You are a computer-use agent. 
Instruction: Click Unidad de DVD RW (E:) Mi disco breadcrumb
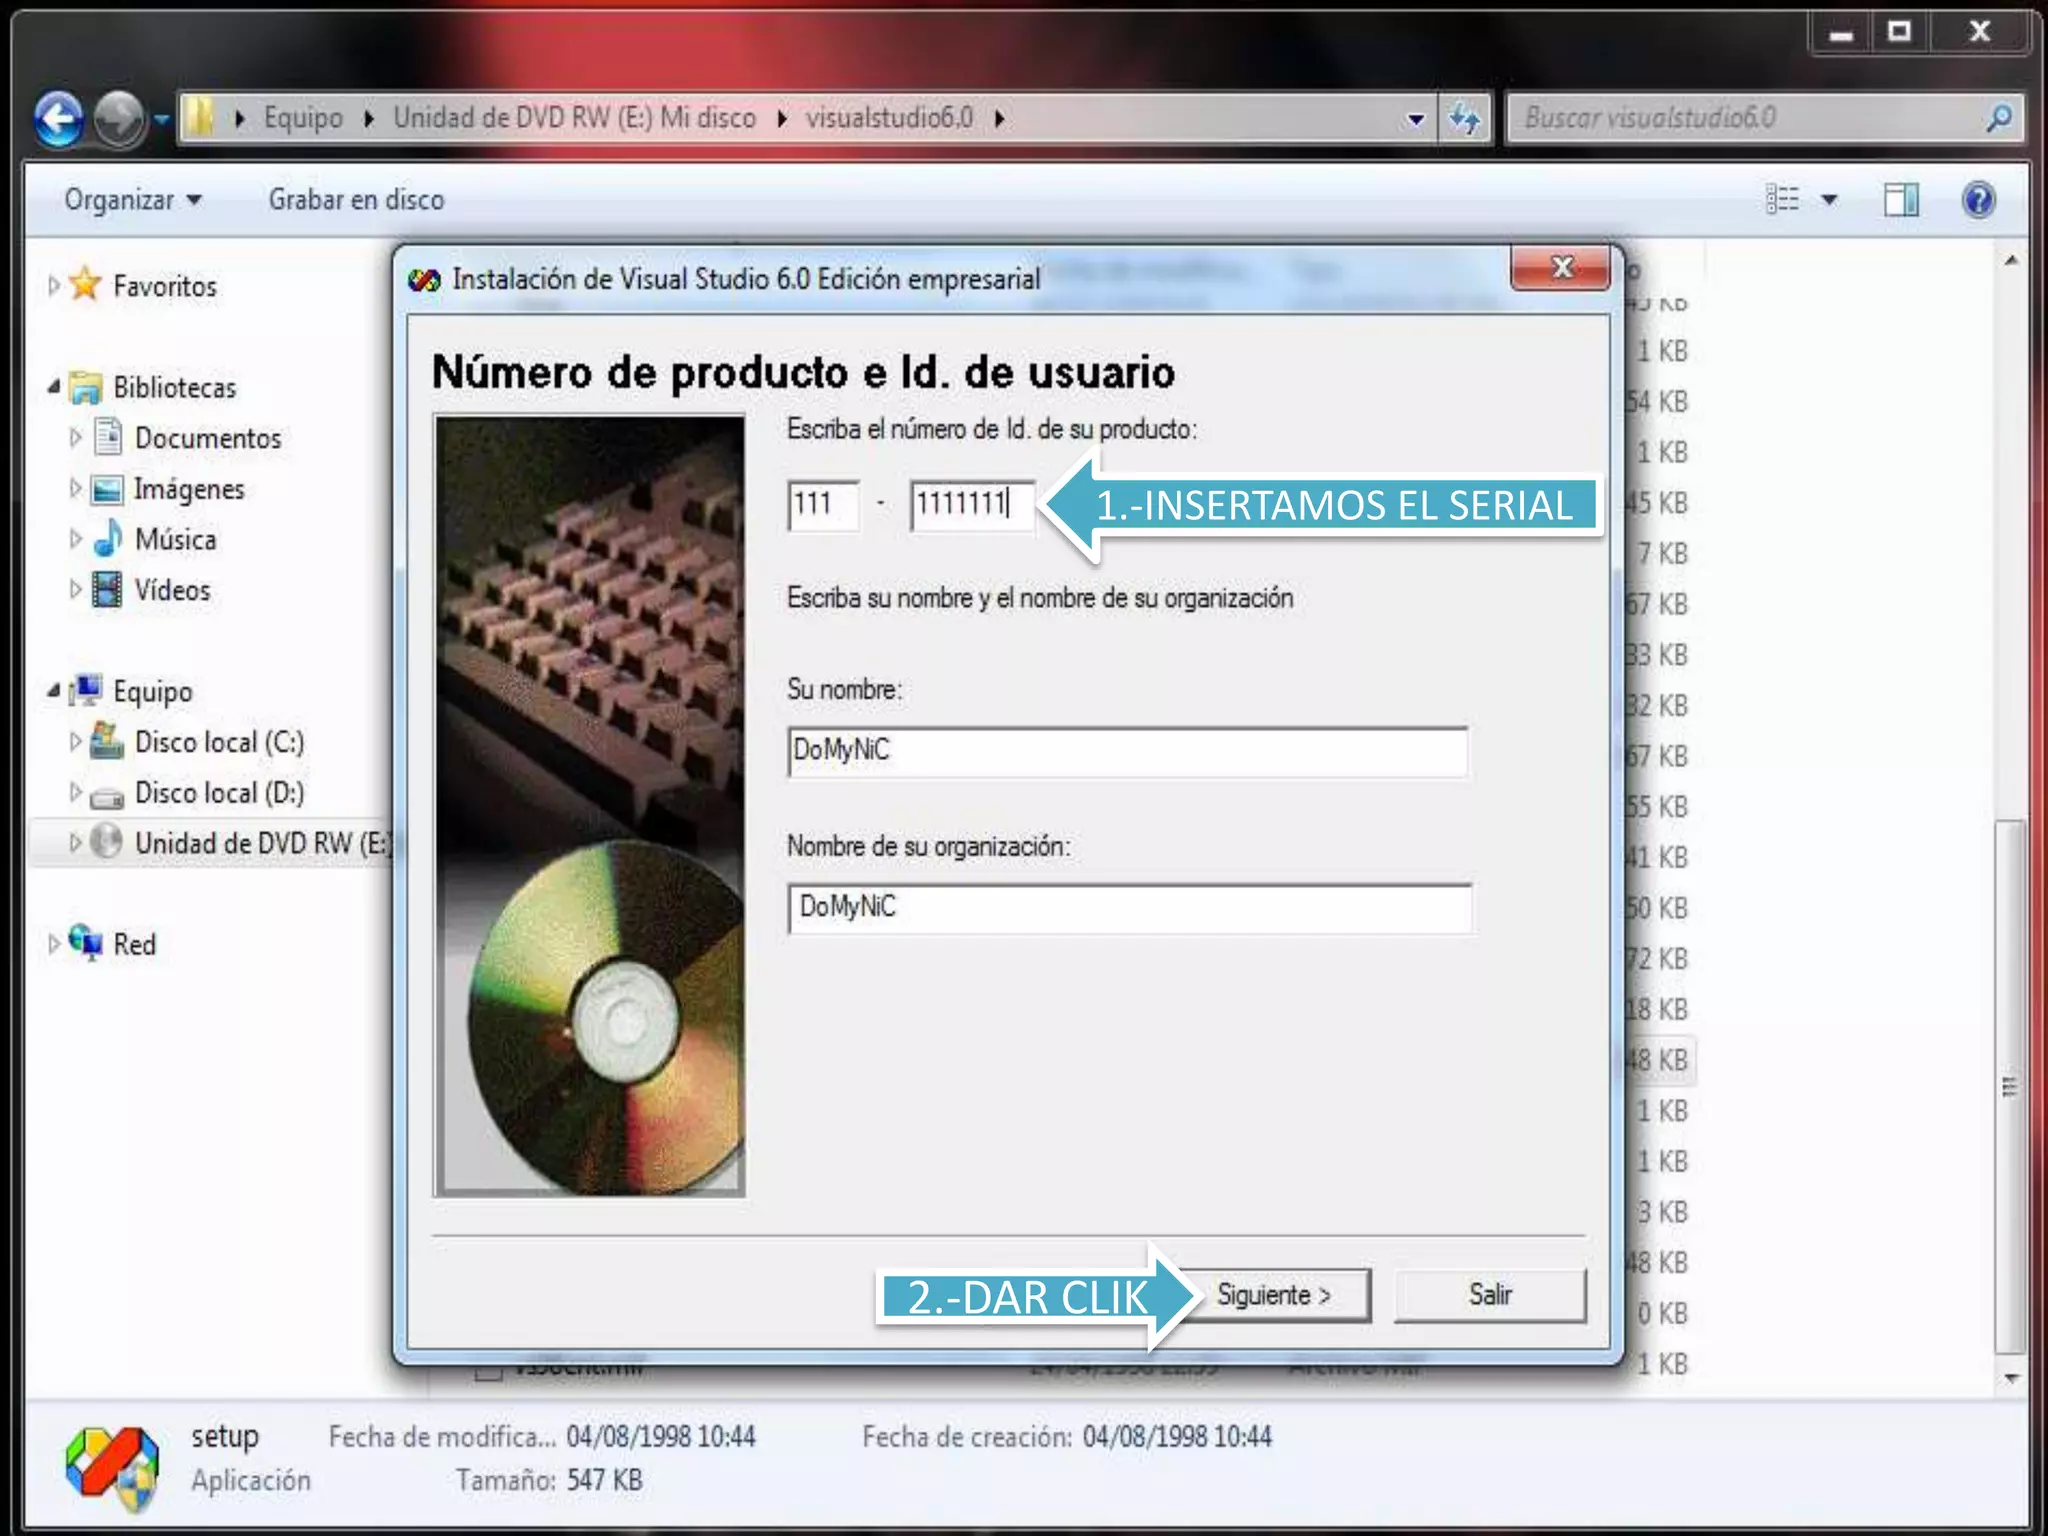[x=574, y=118]
